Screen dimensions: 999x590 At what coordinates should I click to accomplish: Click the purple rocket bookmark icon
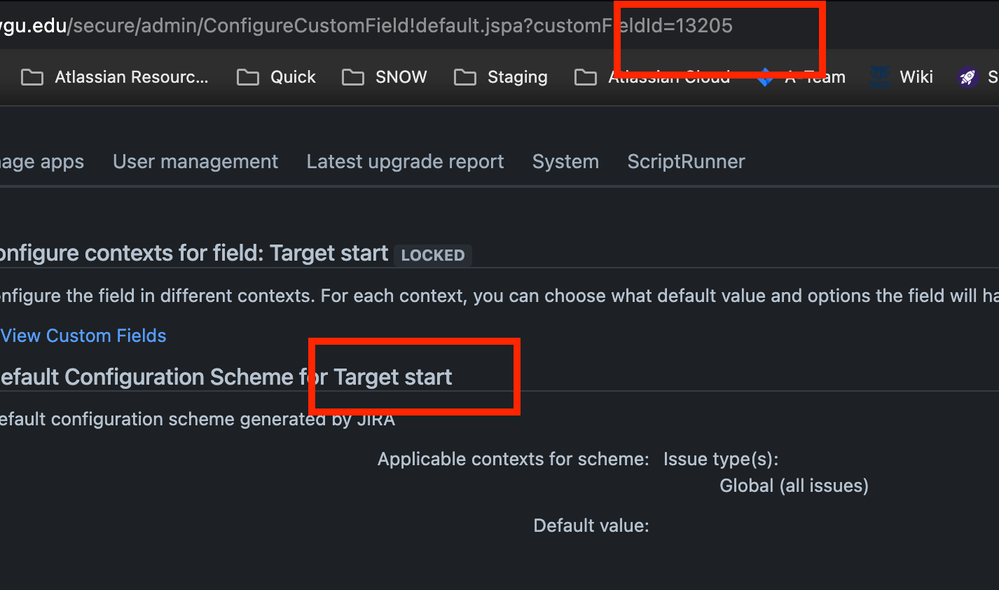(966, 76)
